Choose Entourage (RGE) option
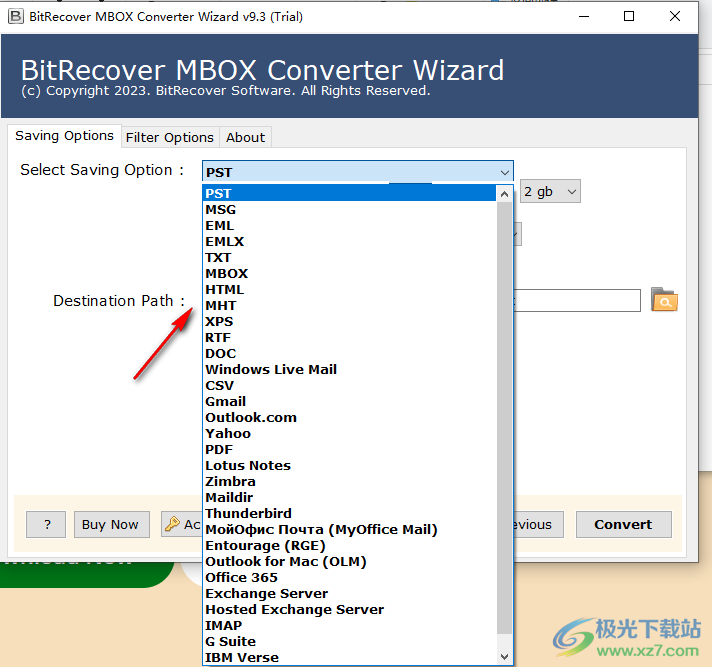 pos(349,545)
